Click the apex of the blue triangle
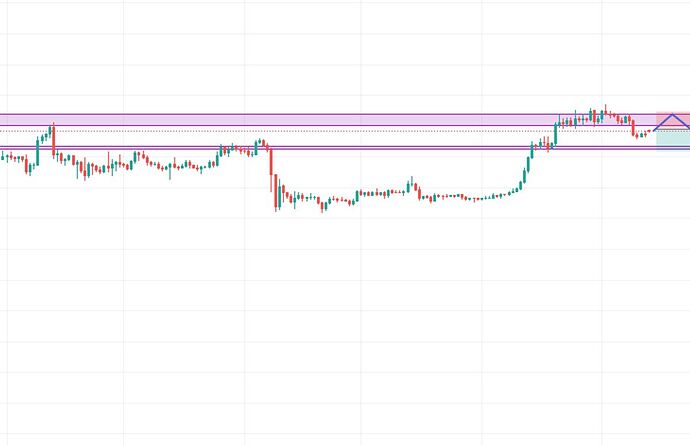This screenshot has width=690, height=445. point(672,115)
